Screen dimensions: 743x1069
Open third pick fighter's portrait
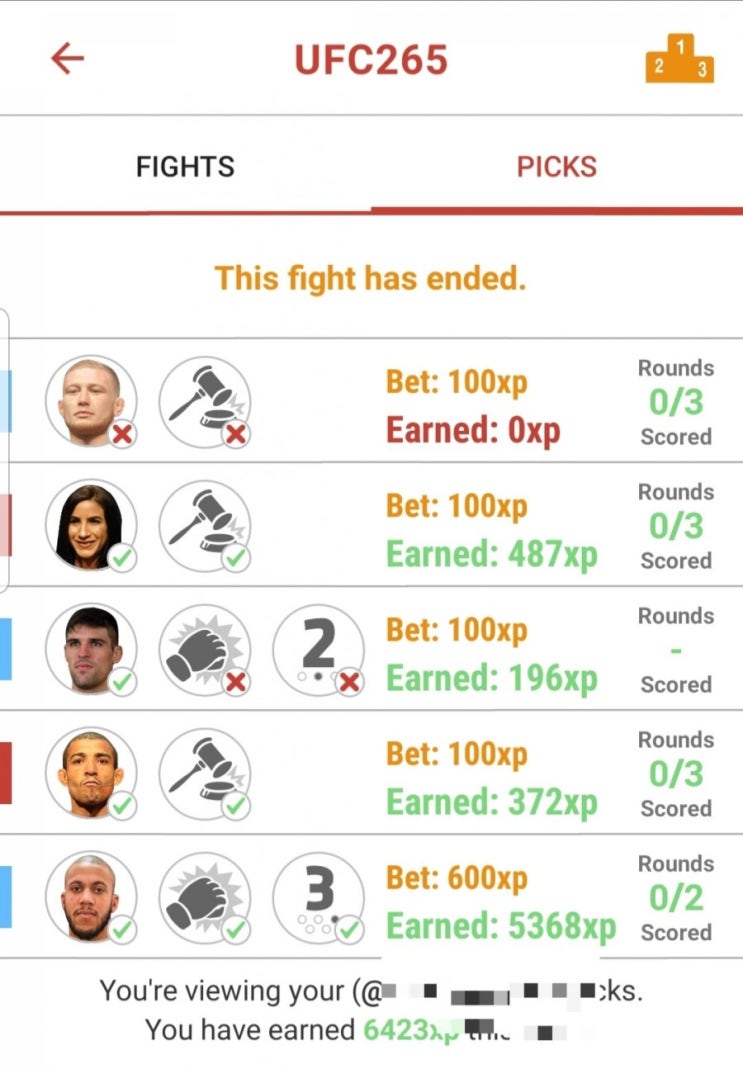[91, 650]
